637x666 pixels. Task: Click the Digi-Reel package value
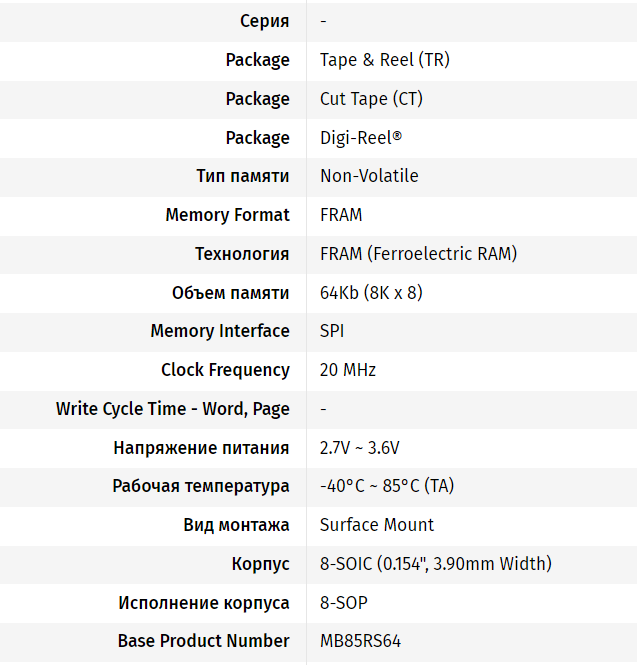[x=361, y=138]
